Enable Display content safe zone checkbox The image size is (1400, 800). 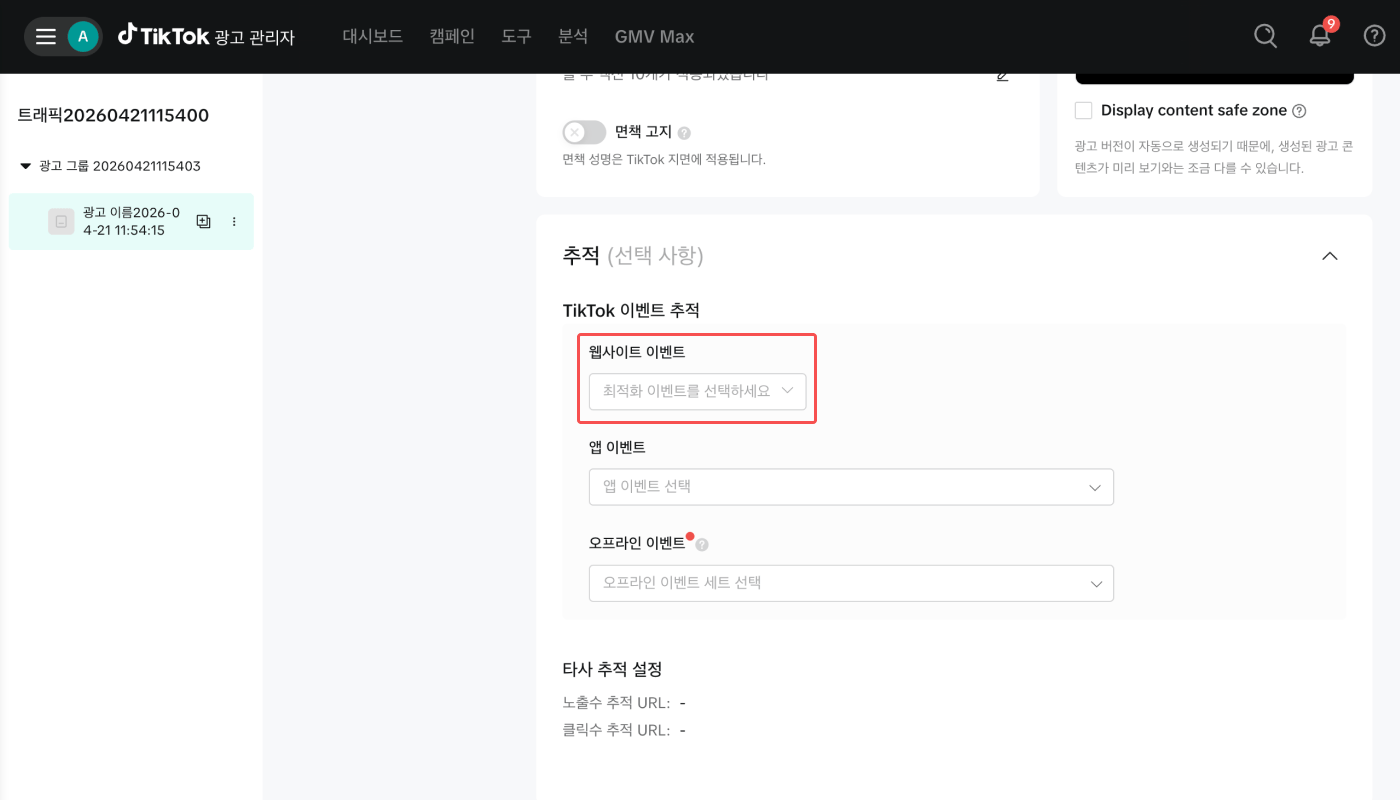pyautogui.click(x=1083, y=110)
